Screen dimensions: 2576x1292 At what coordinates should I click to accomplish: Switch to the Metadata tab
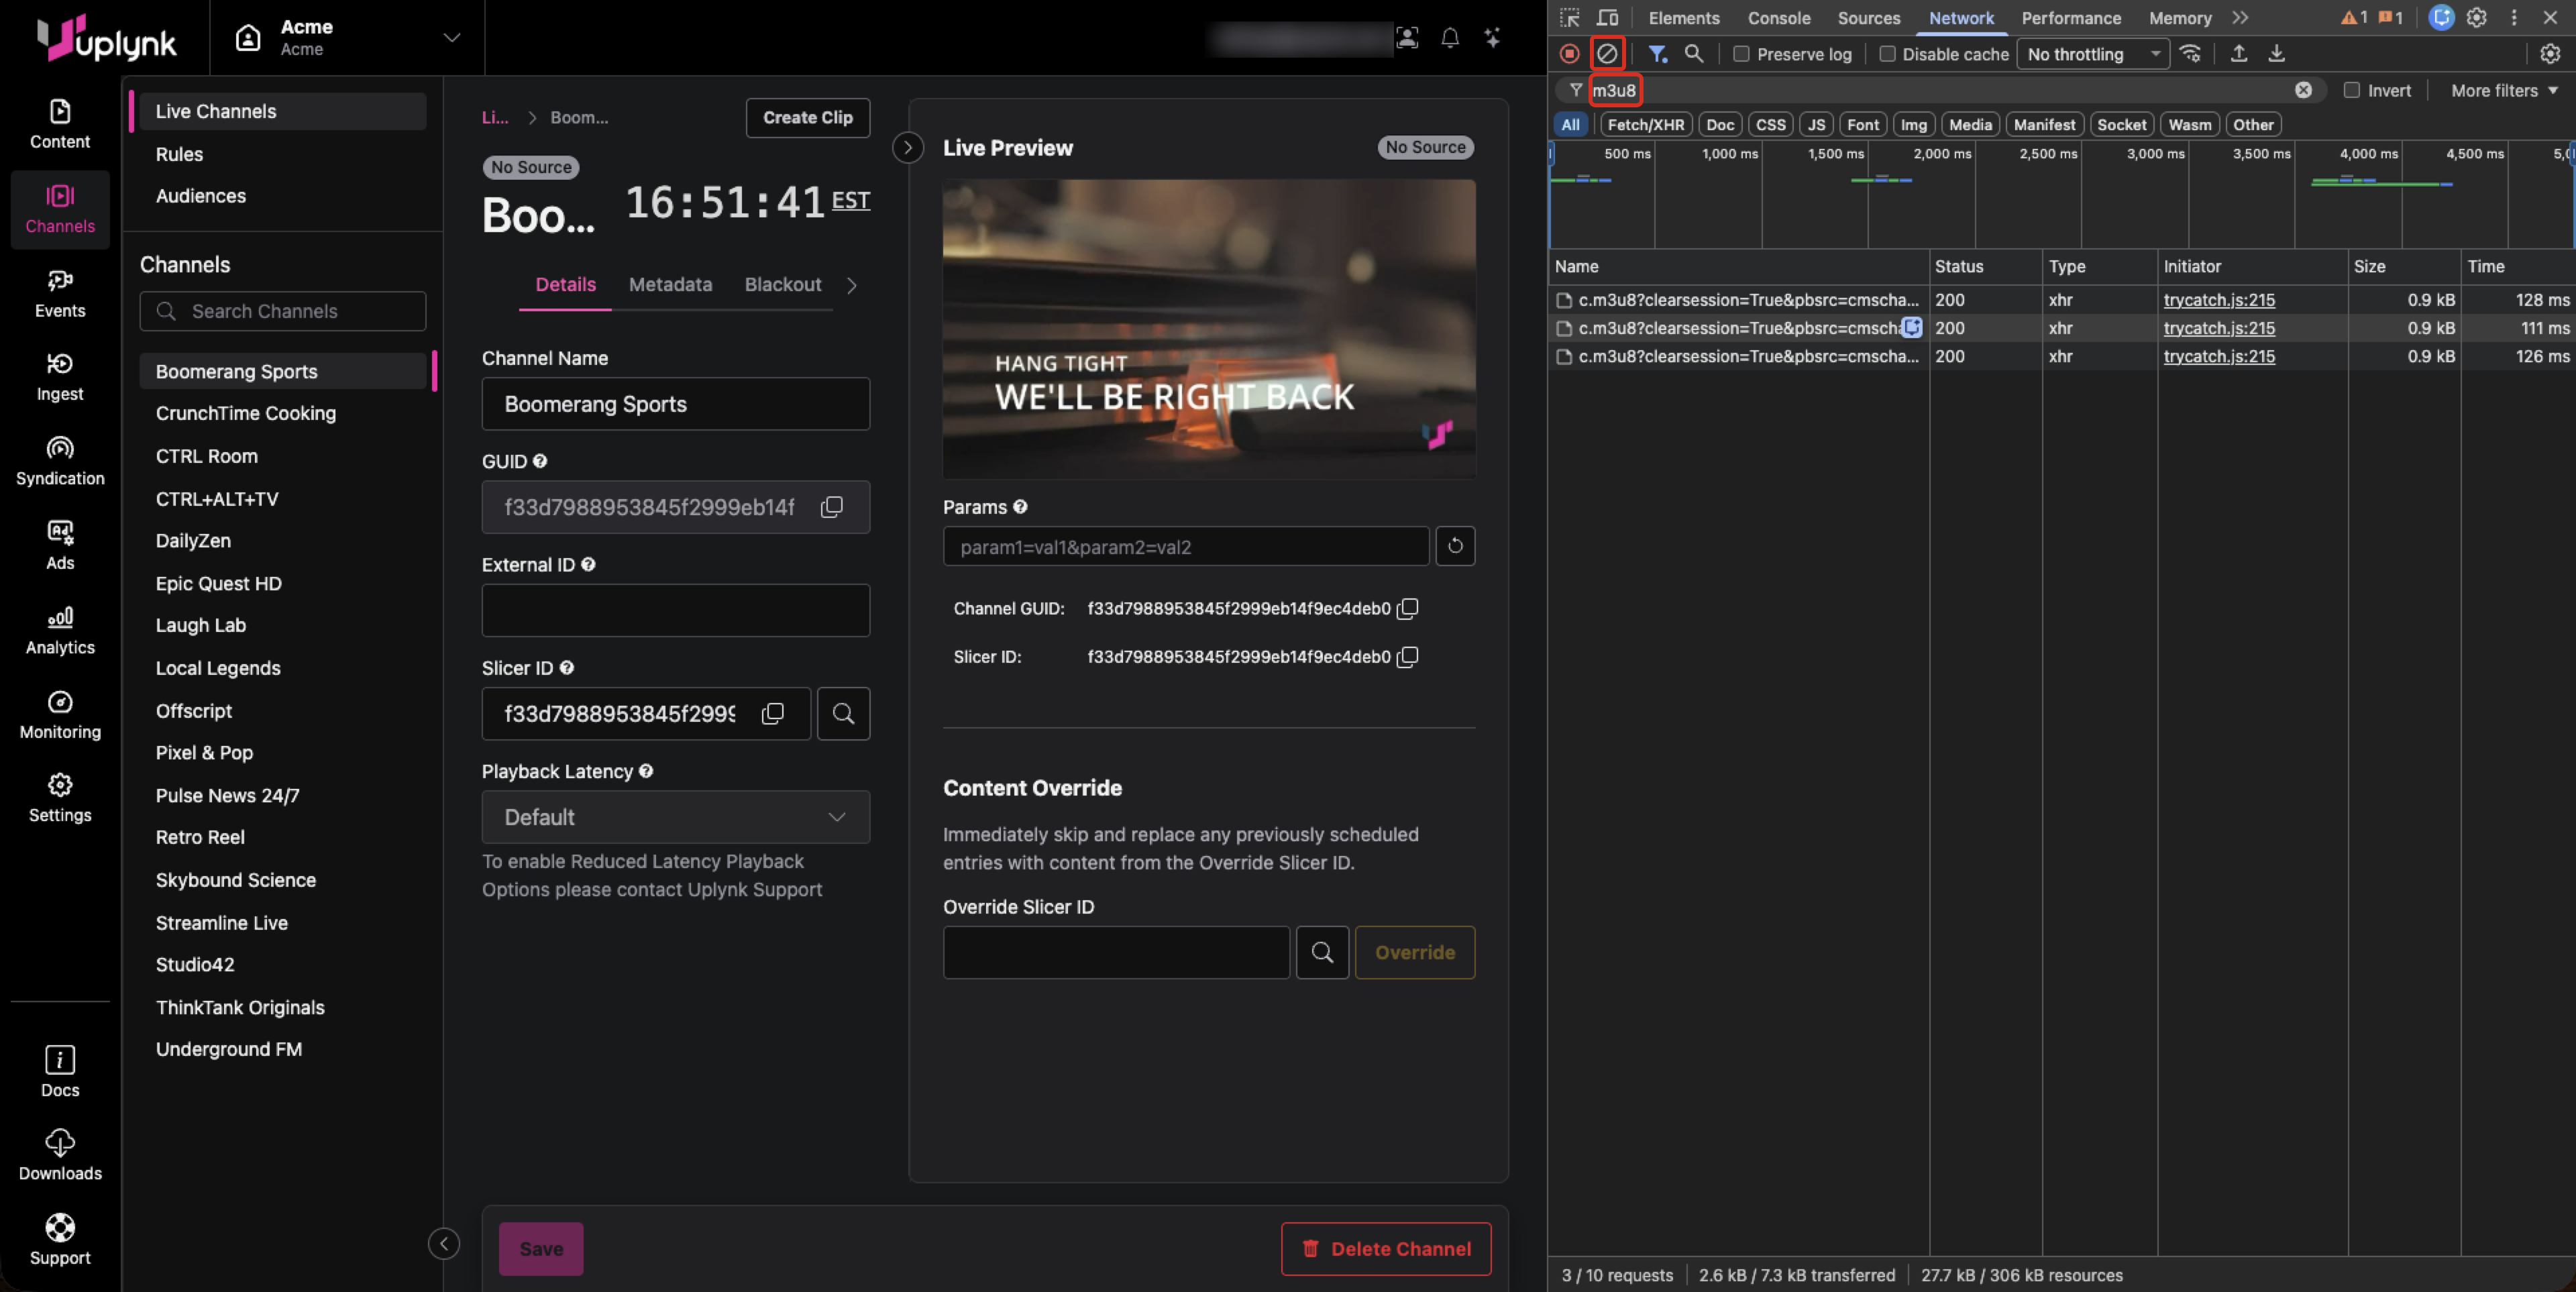pyautogui.click(x=670, y=284)
